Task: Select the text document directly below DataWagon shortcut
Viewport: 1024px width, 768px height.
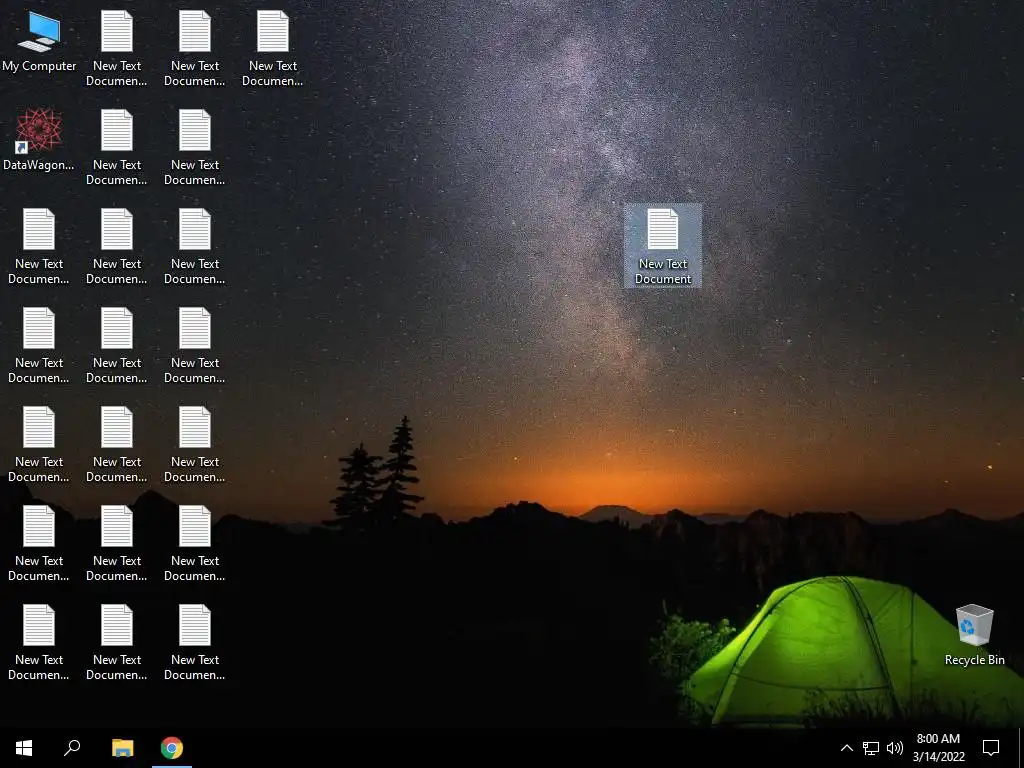Action: click(39, 247)
